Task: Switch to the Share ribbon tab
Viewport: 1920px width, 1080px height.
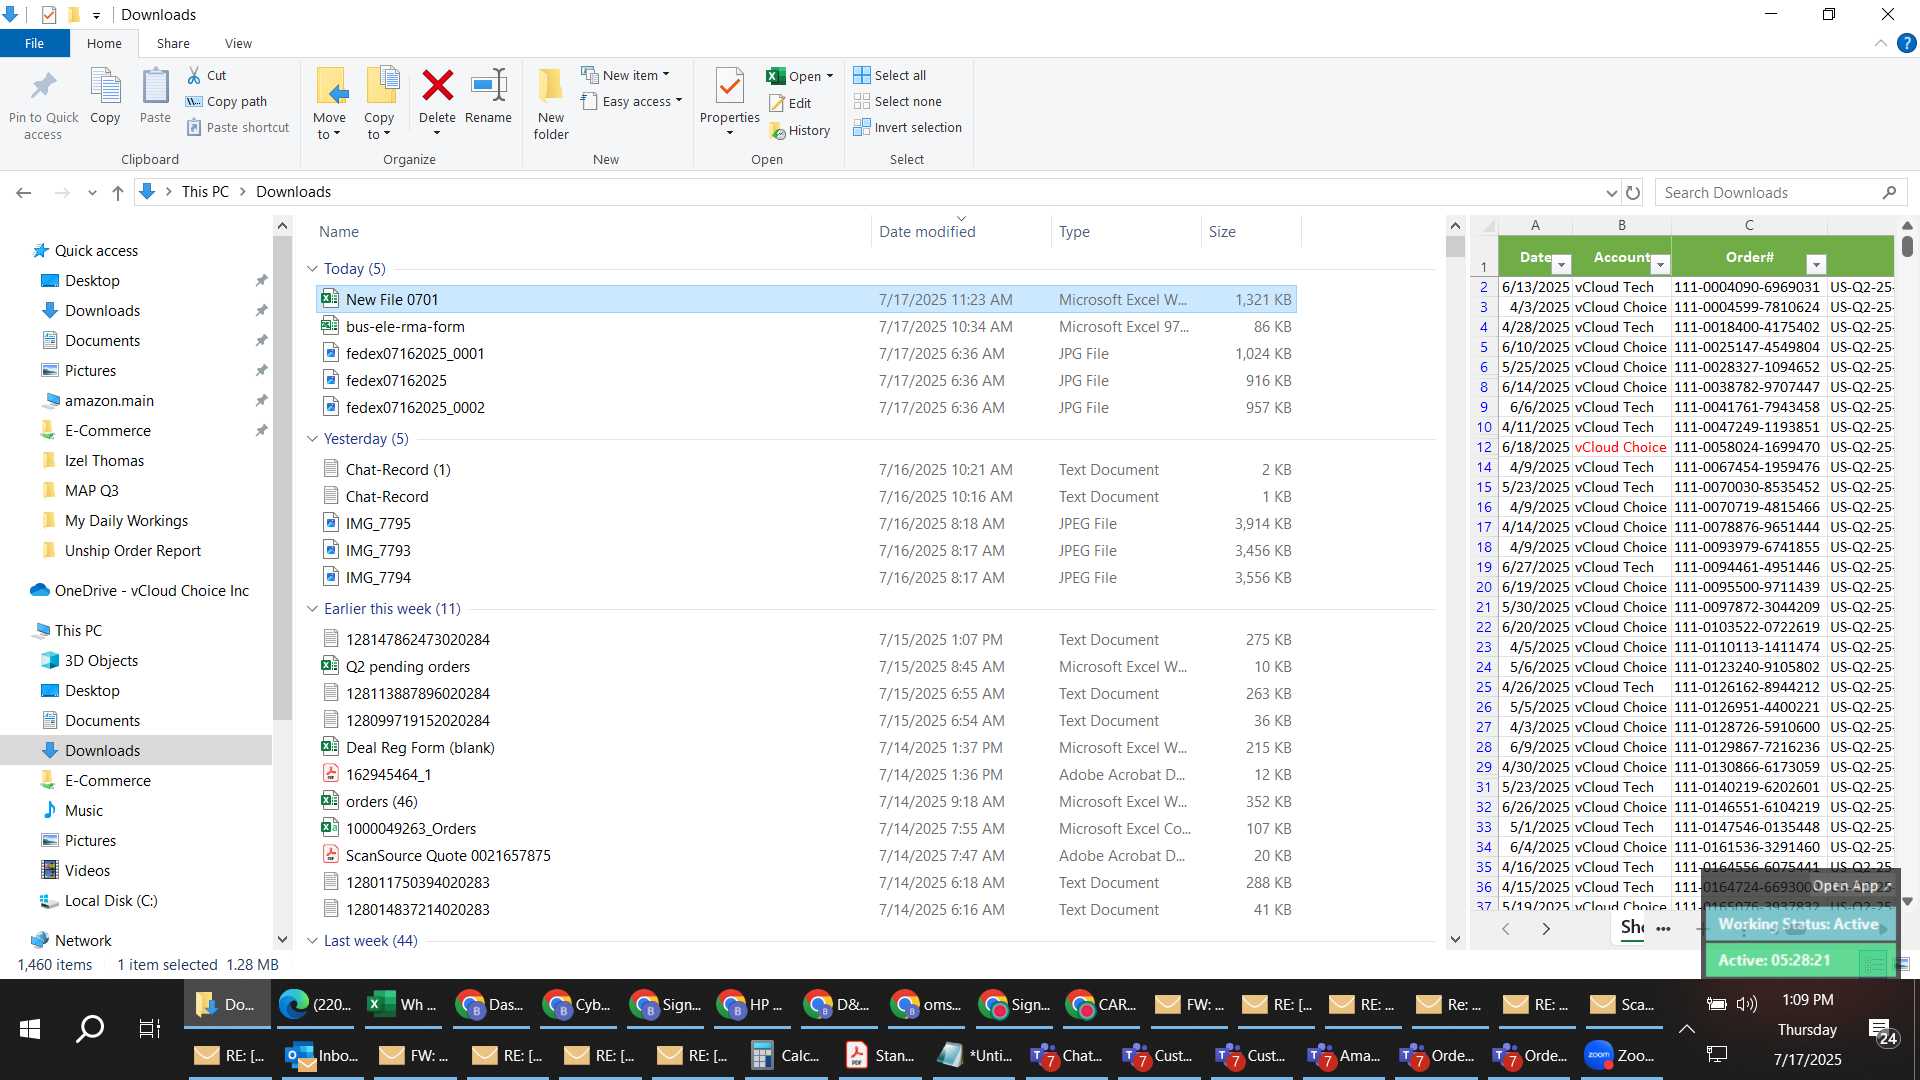Action: 173,43
